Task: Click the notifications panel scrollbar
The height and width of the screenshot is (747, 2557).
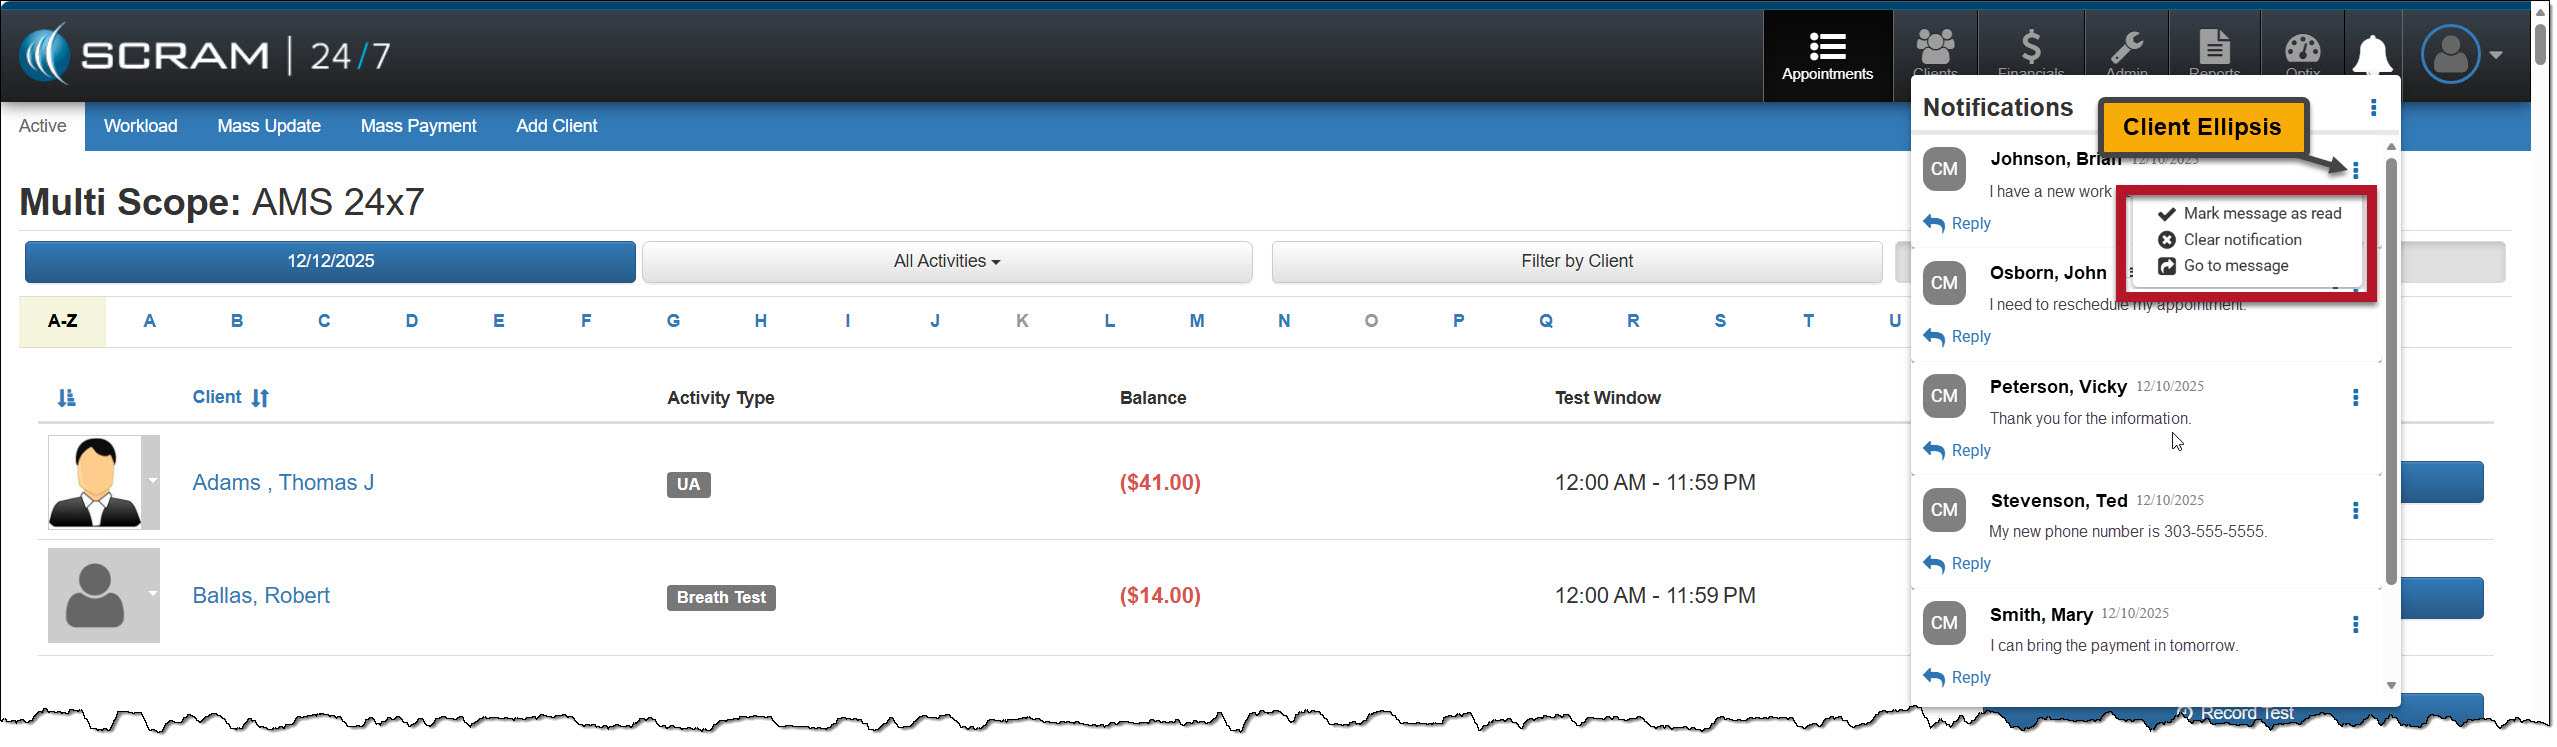Action: (x=2390, y=370)
